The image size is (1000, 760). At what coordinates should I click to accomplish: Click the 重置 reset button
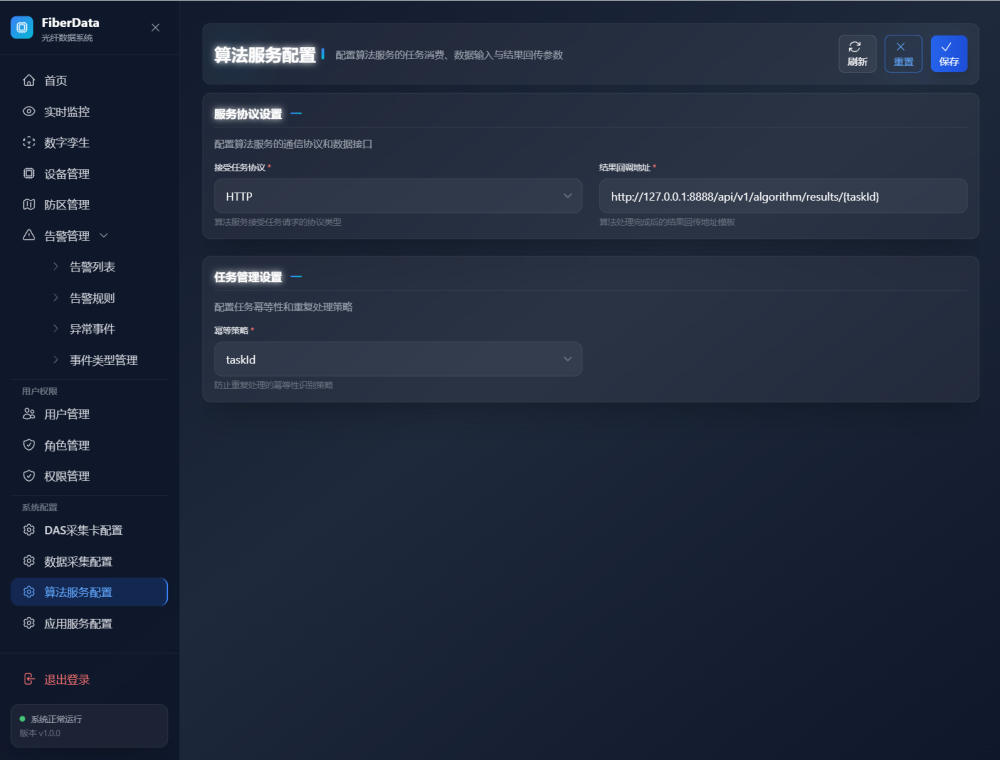tap(903, 54)
